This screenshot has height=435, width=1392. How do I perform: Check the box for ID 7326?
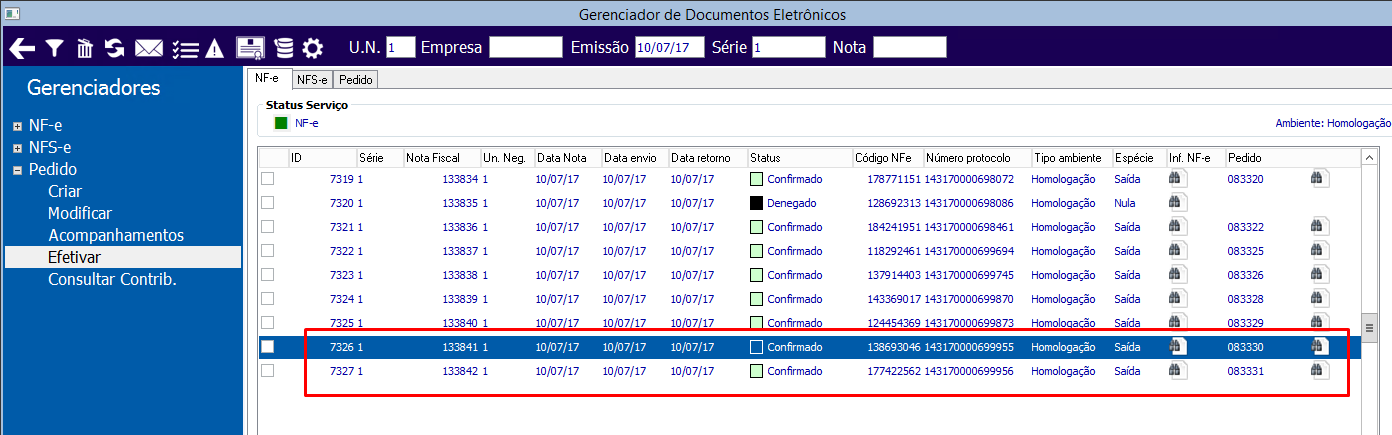click(x=267, y=347)
